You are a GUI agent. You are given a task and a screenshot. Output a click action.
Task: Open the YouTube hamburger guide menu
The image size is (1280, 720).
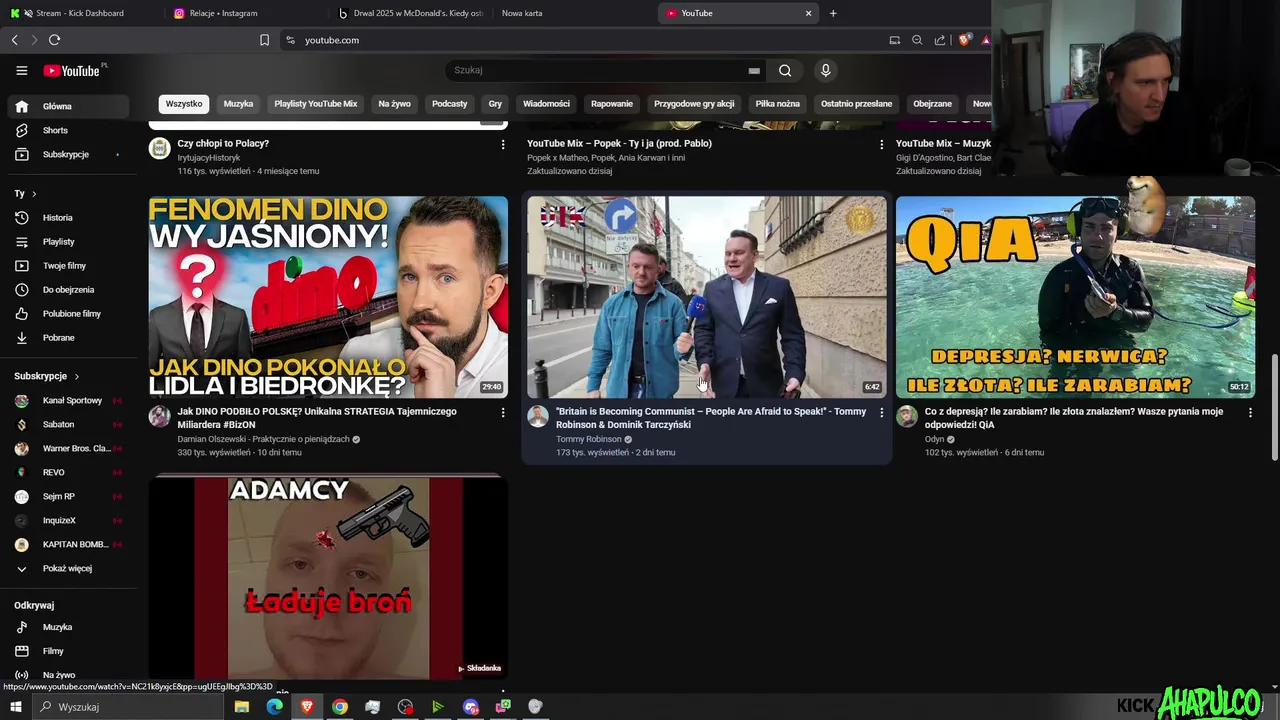tap(21, 70)
